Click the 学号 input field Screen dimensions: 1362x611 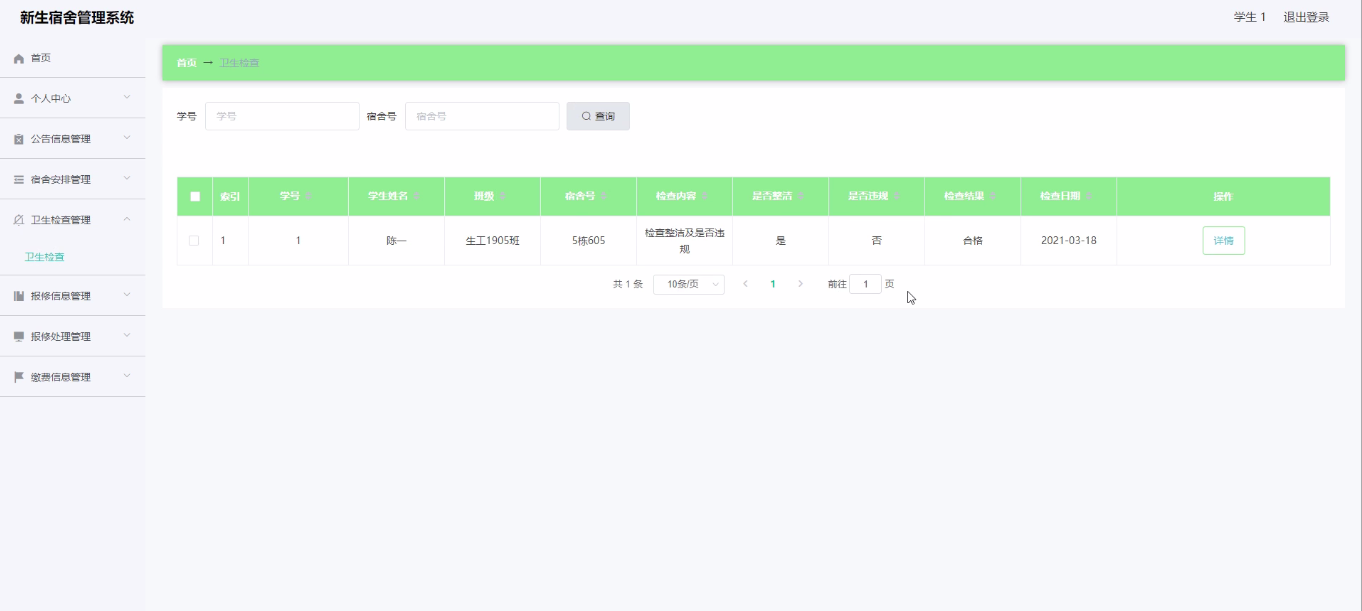pos(282,116)
